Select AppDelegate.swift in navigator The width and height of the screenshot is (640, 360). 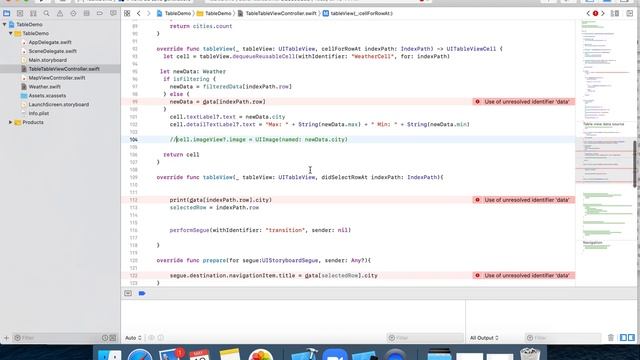click(x=50, y=42)
